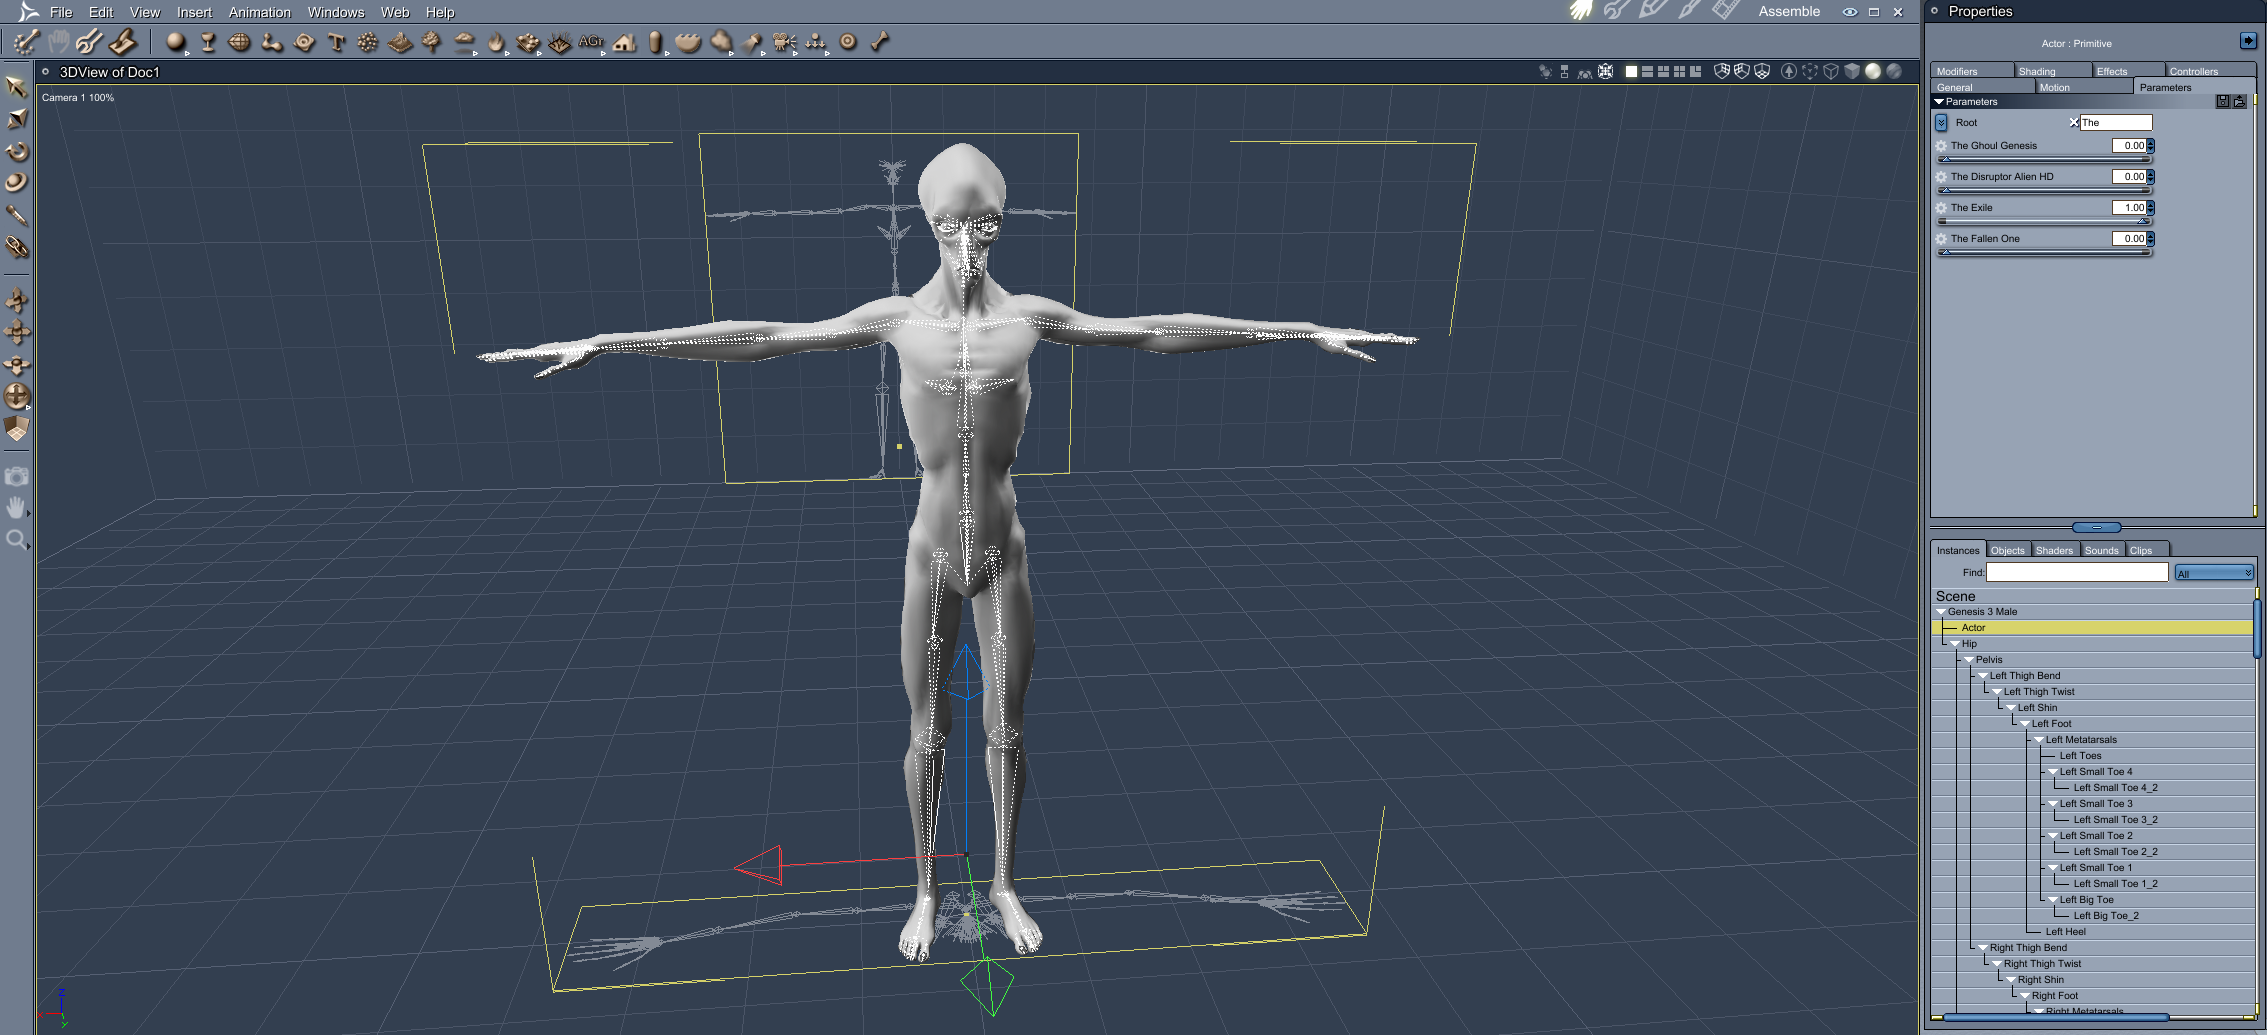Open the Insert menu
This screenshot has width=2267, height=1035.
[x=194, y=12]
